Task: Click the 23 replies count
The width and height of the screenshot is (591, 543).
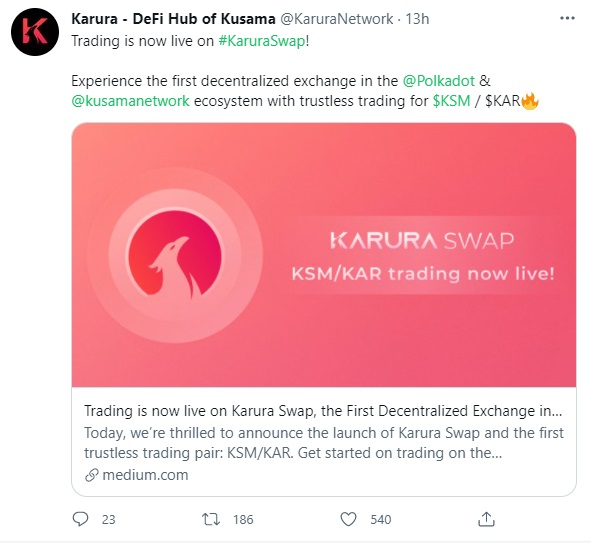Action: pos(109,520)
